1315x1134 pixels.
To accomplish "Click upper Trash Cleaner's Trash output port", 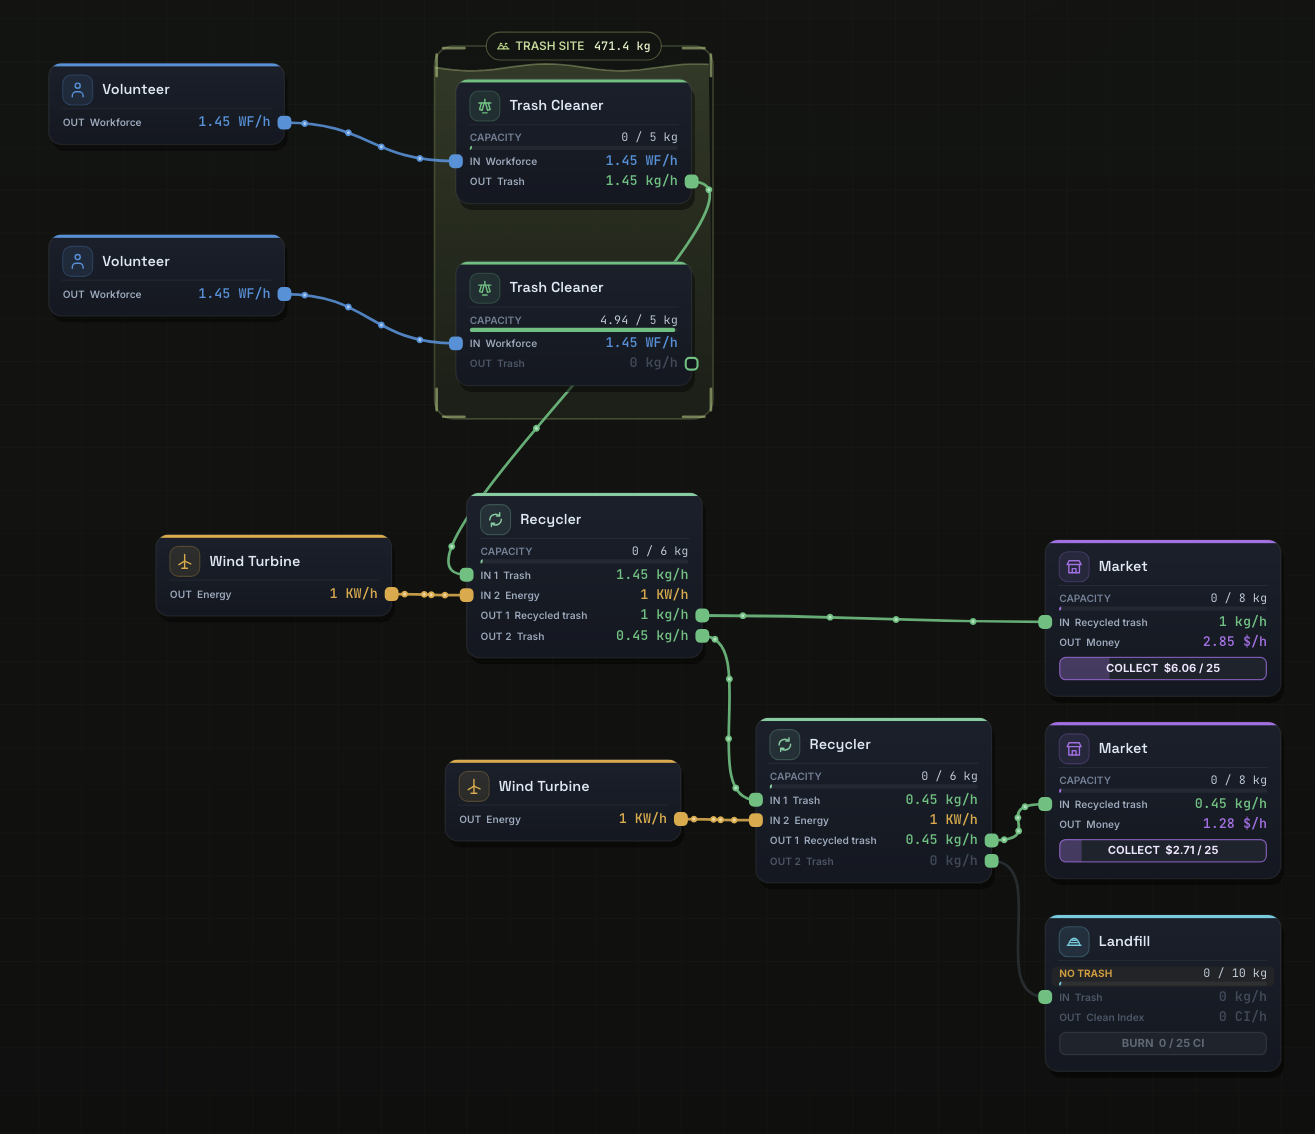I will pyautogui.click(x=692, y=181).
